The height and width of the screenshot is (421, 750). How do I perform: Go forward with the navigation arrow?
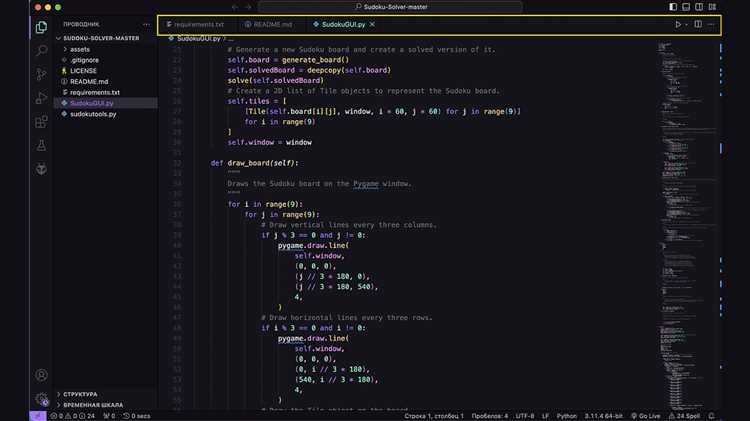(x=248, y=7)
